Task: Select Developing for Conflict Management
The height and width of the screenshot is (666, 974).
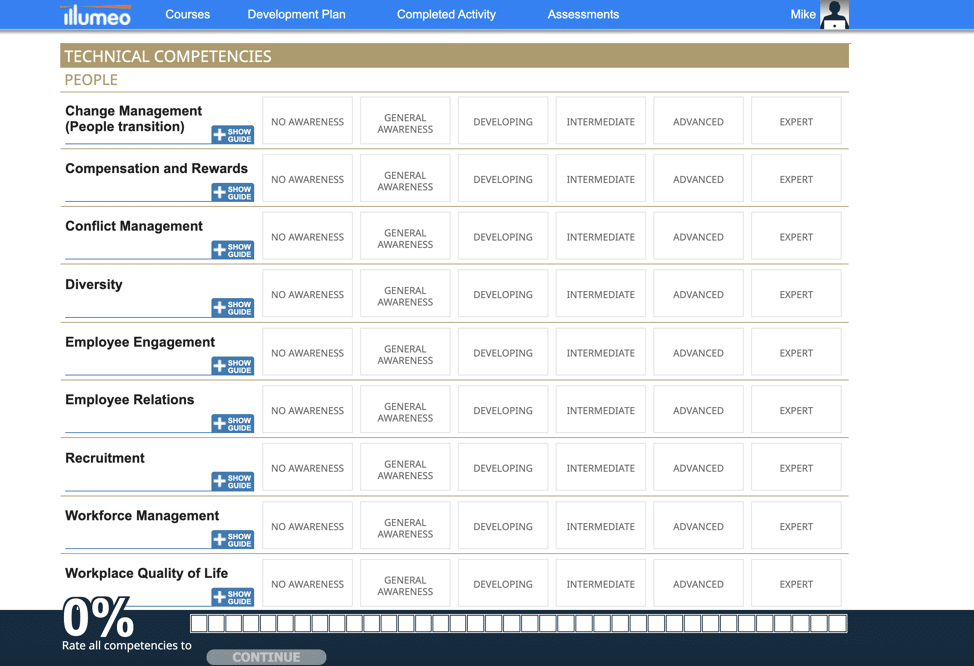Action: point(502,237)
